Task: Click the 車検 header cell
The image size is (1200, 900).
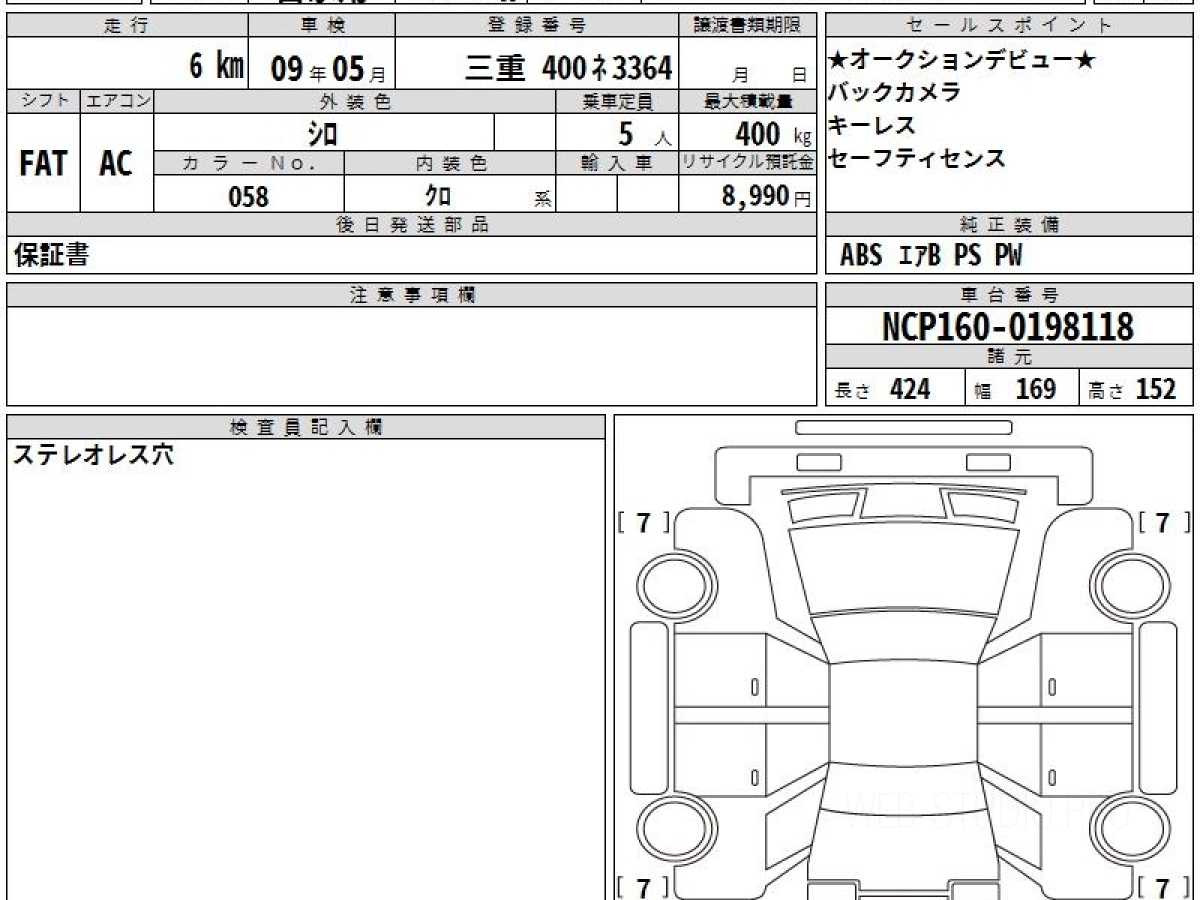Action: pos(321,26)
